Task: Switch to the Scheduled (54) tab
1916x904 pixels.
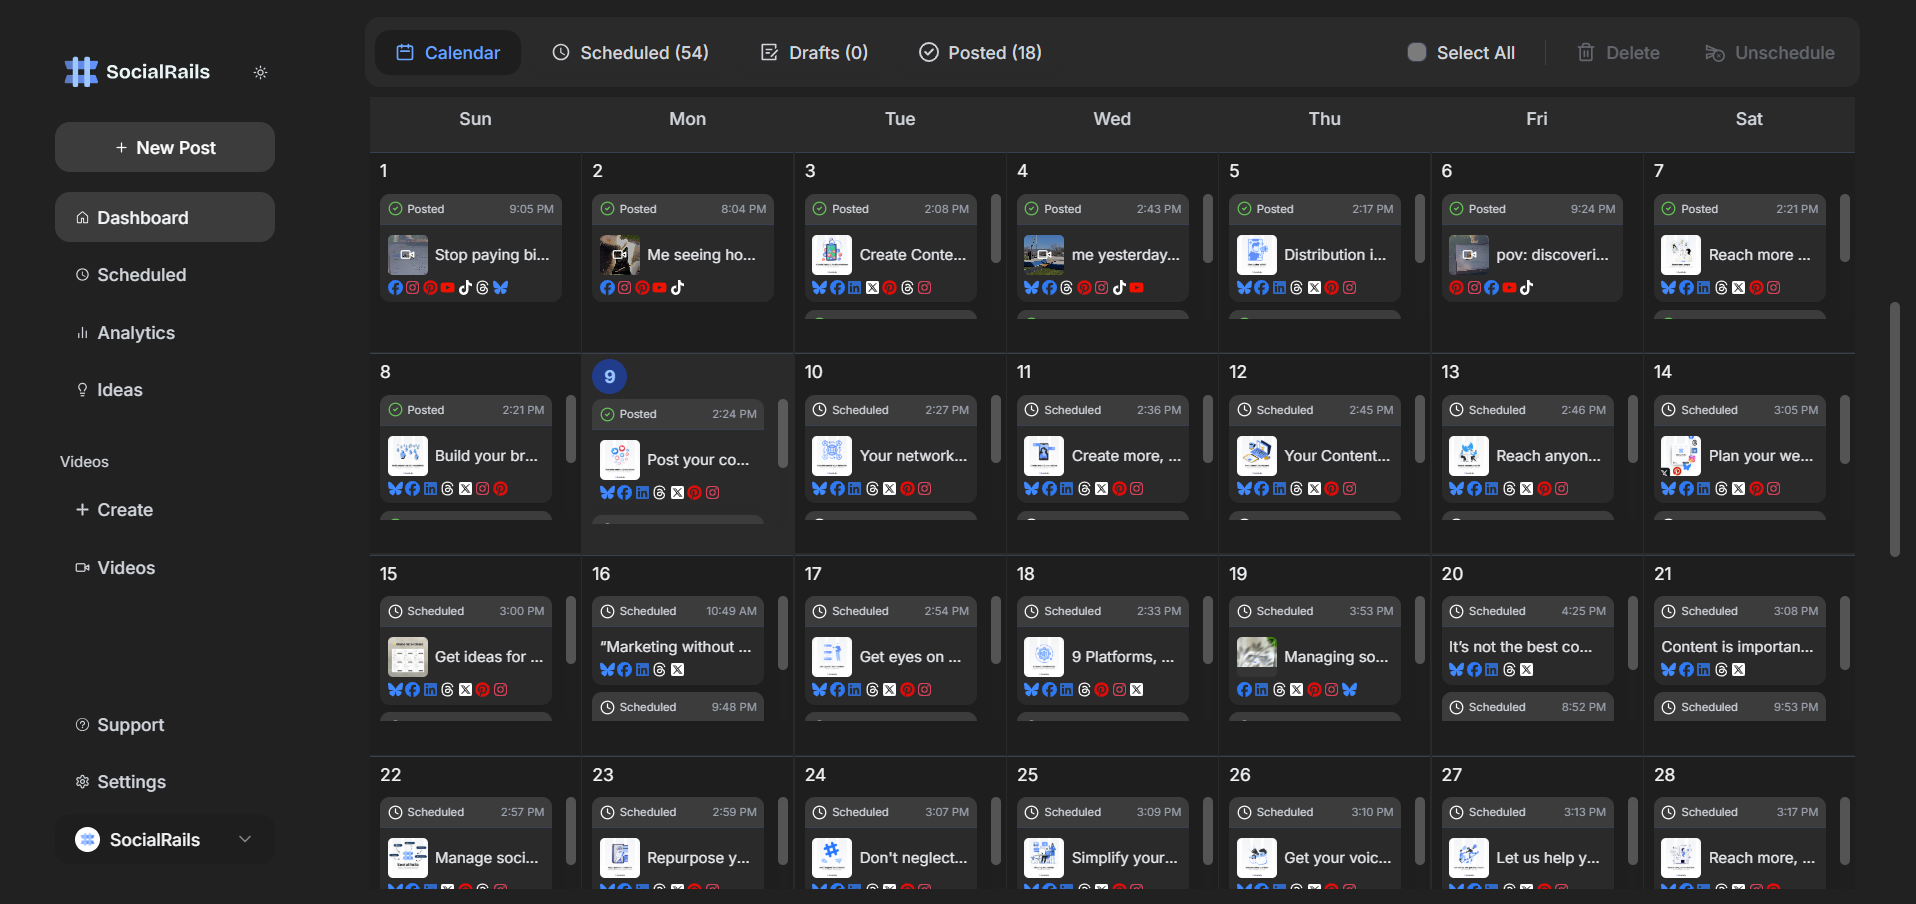Action: (630, 52)
